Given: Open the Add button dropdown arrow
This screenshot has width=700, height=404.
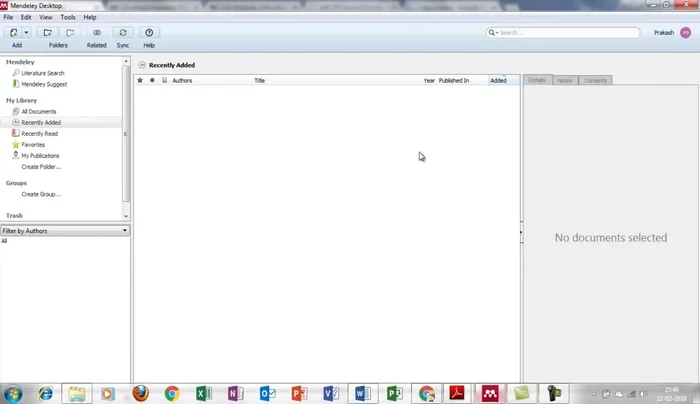Looking at the screenshot, I should [26, 33].
